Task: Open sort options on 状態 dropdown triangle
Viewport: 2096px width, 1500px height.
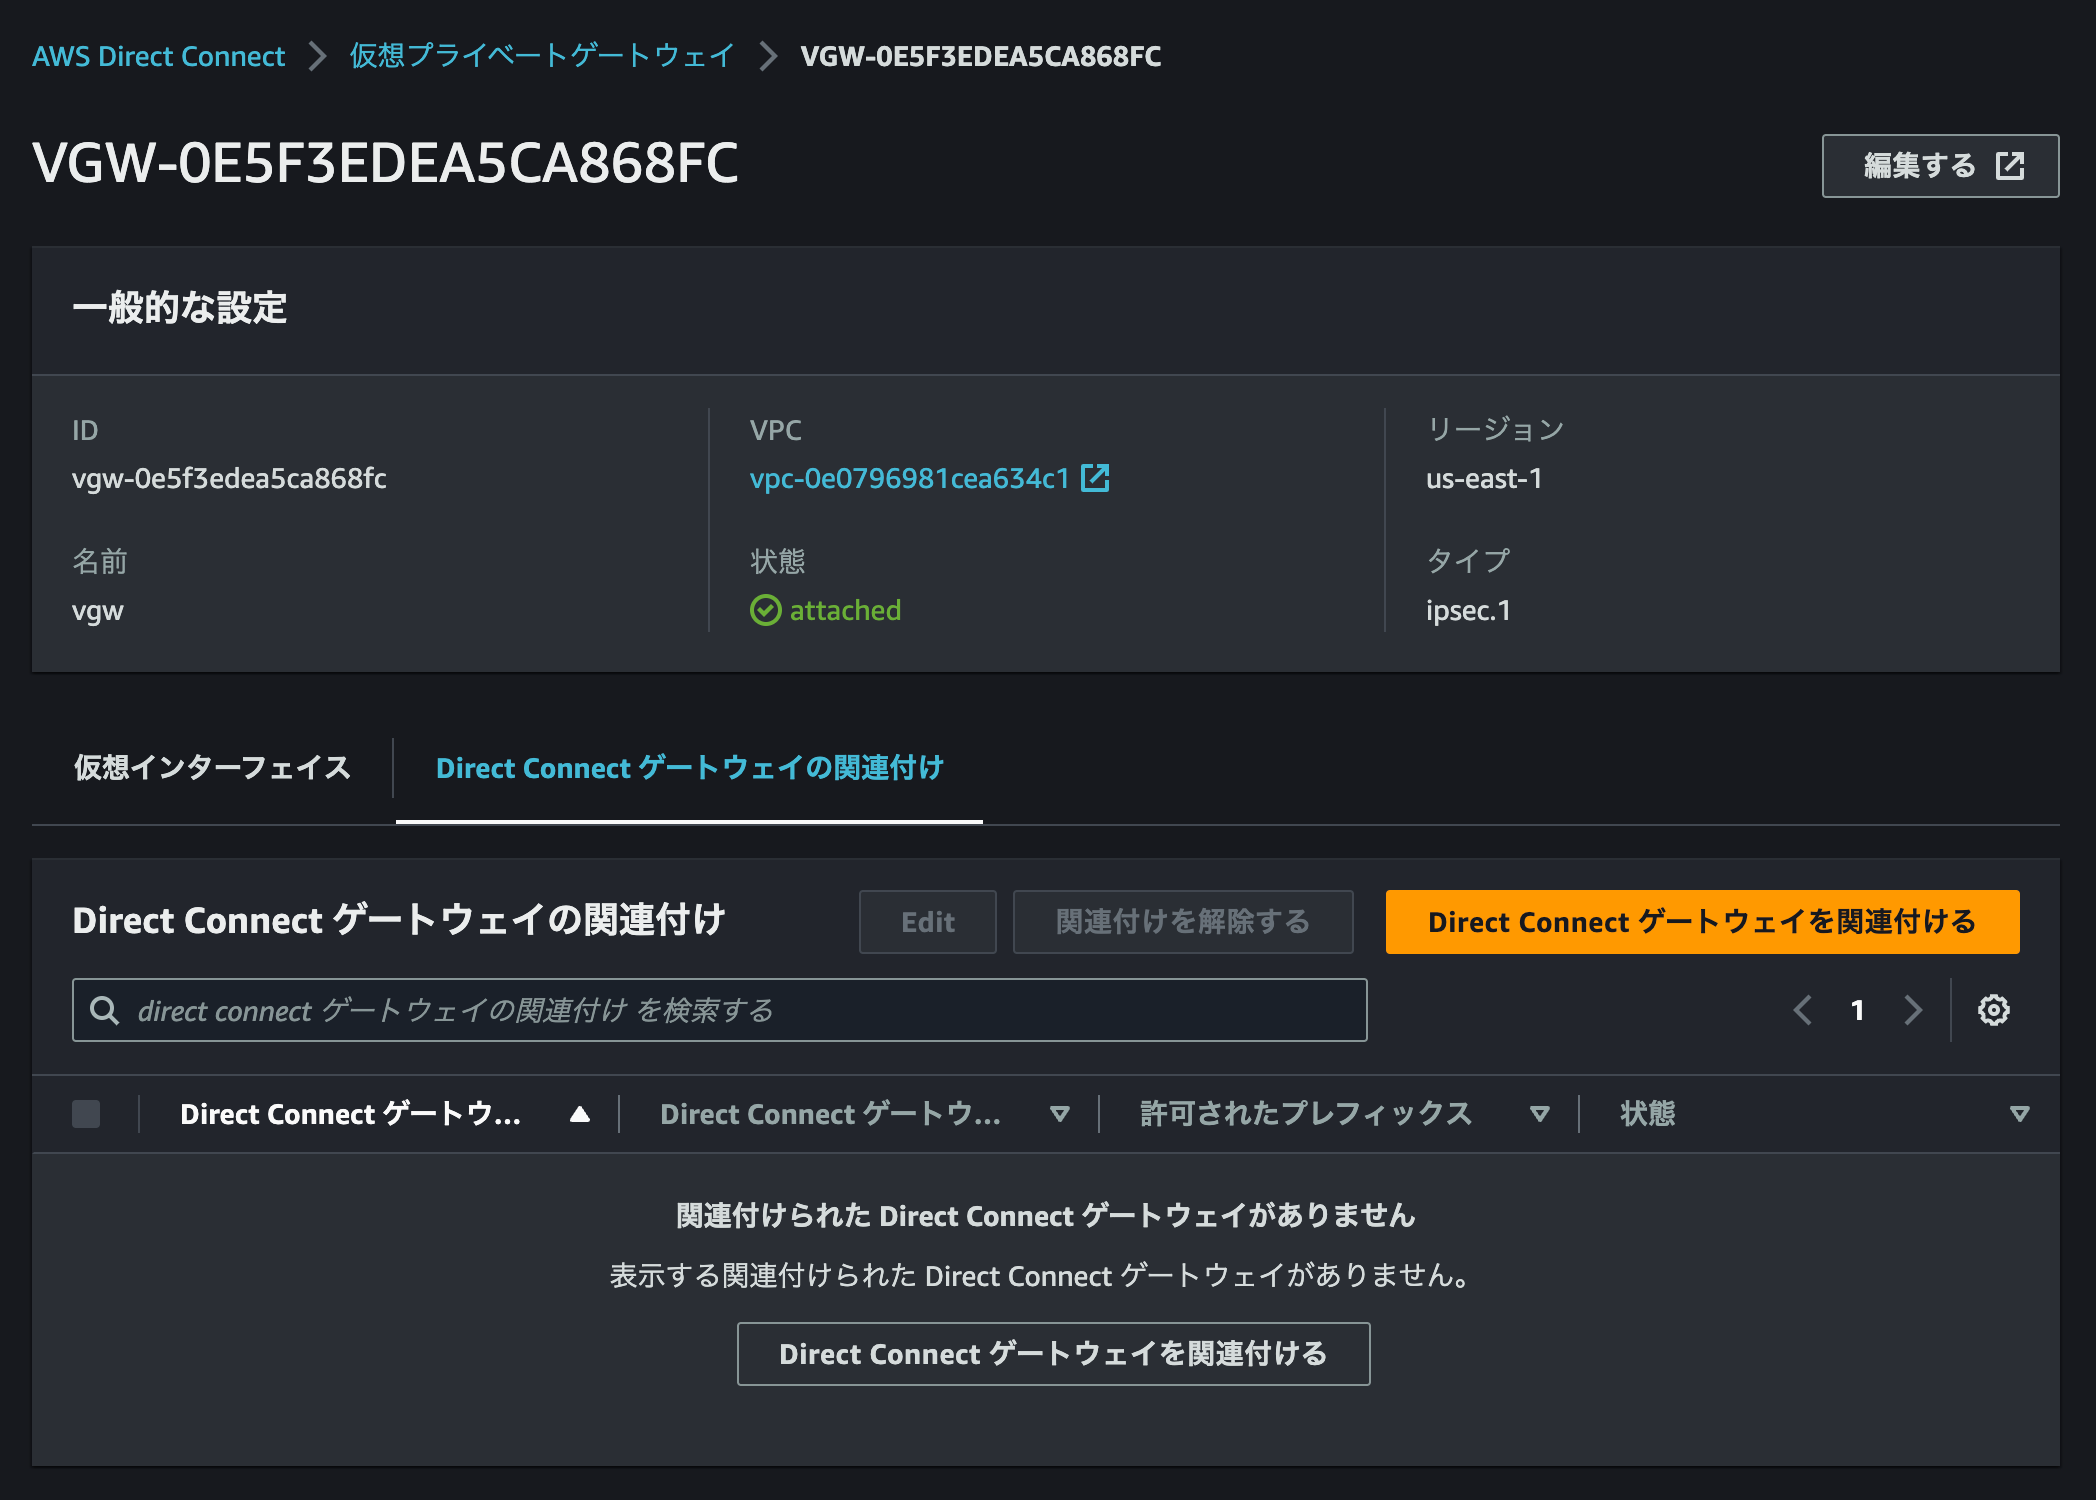Action: 2021,1114
